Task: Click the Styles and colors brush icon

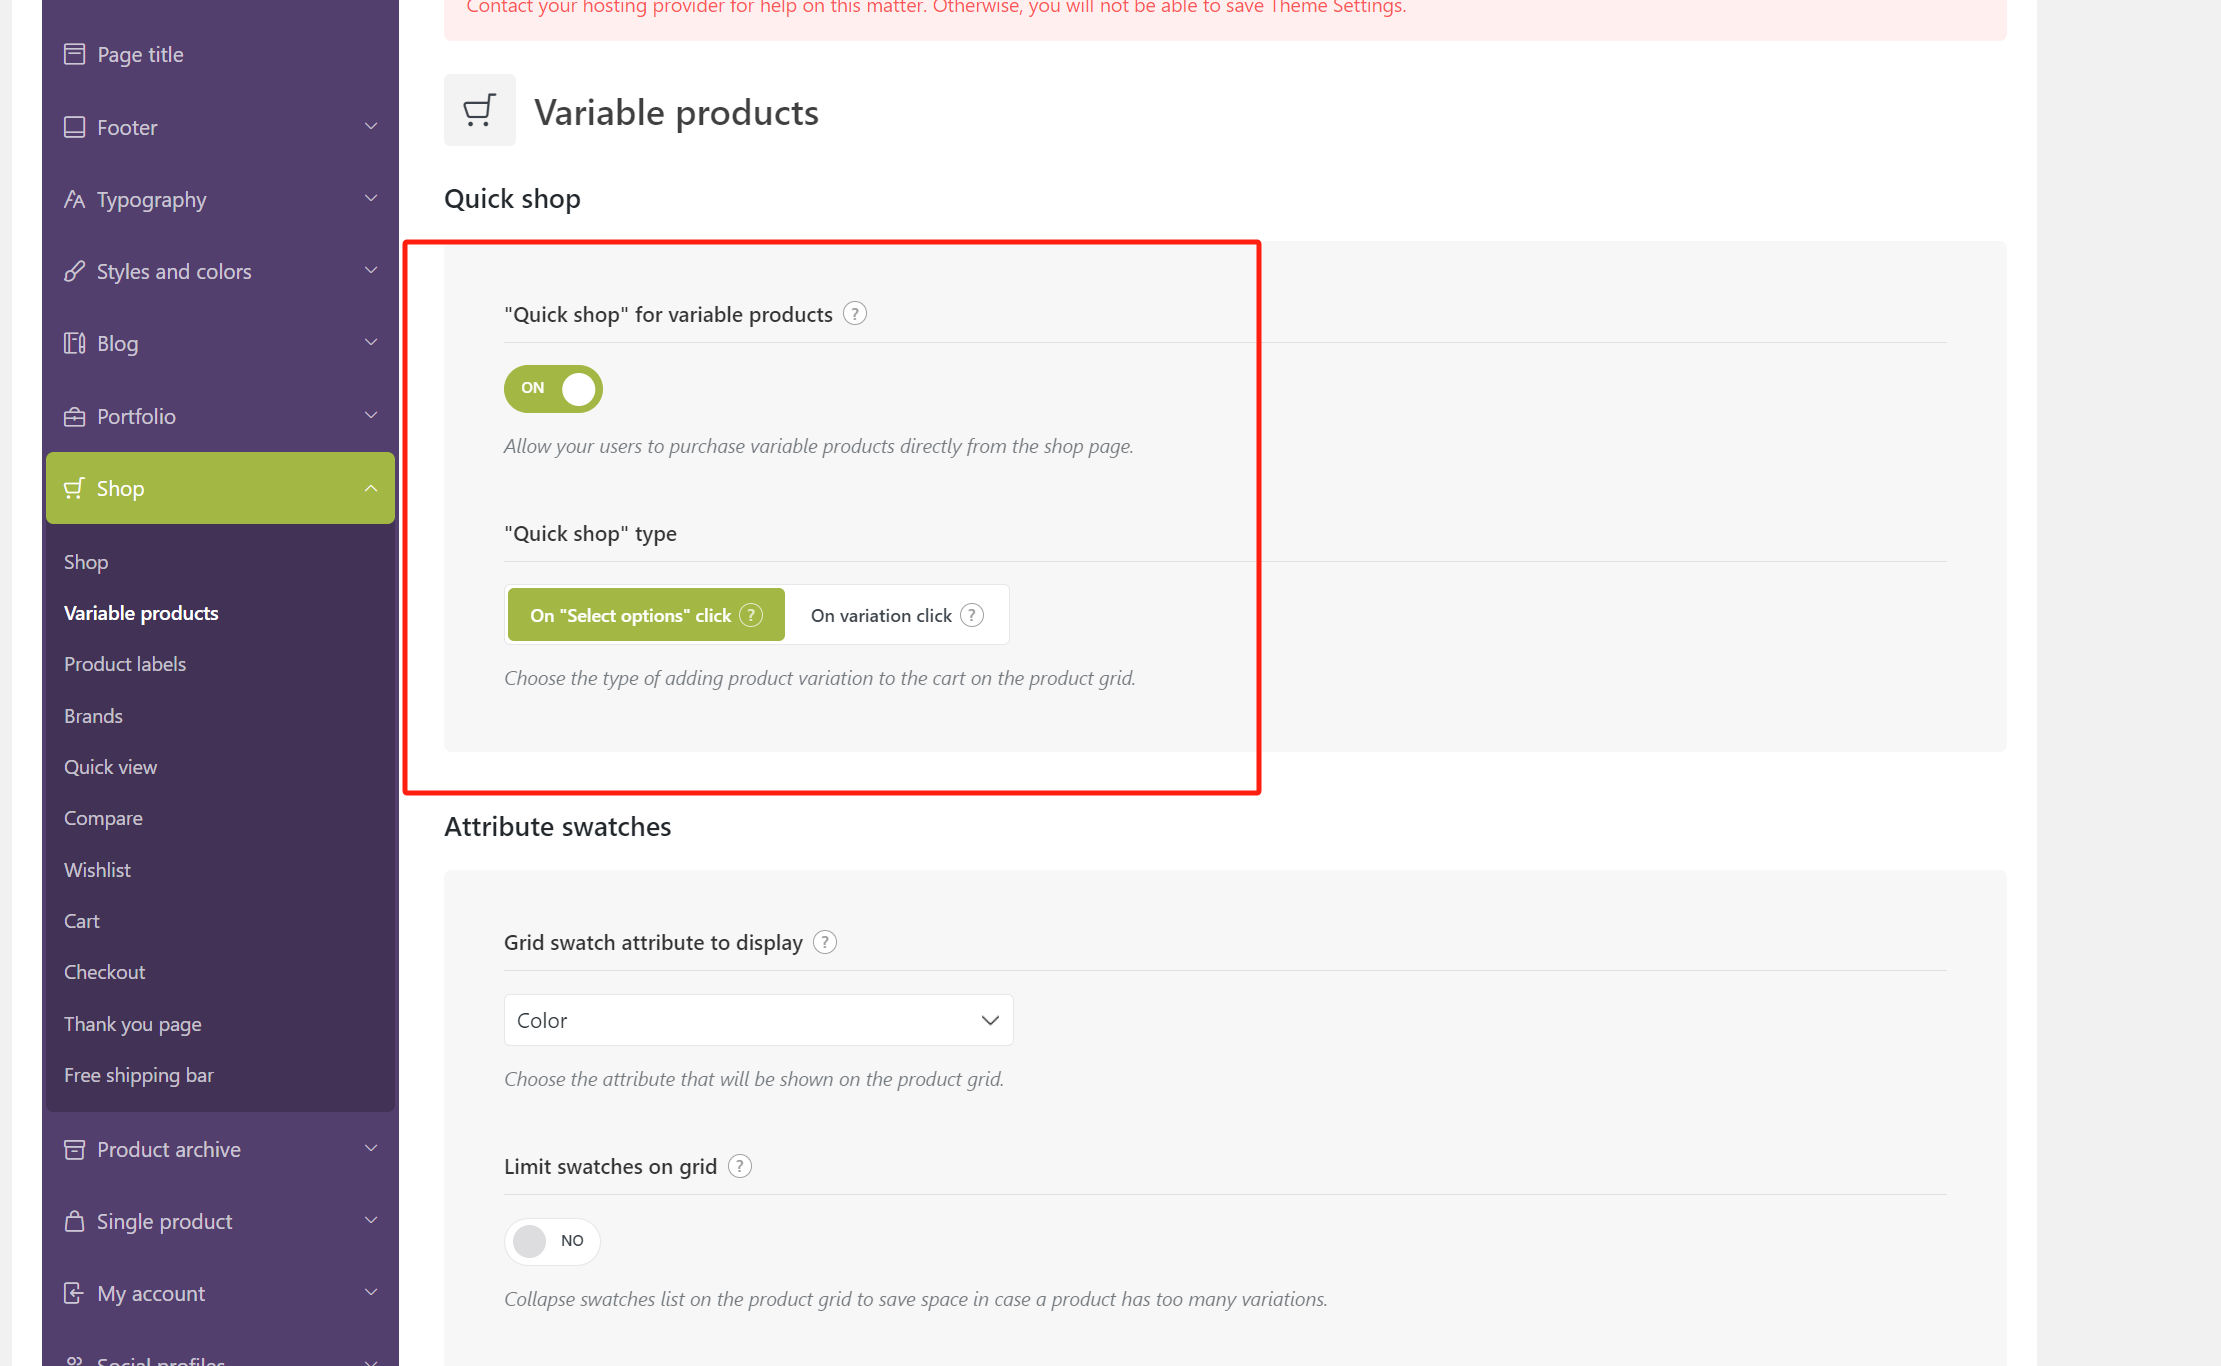Action: (x=74, y=271)
